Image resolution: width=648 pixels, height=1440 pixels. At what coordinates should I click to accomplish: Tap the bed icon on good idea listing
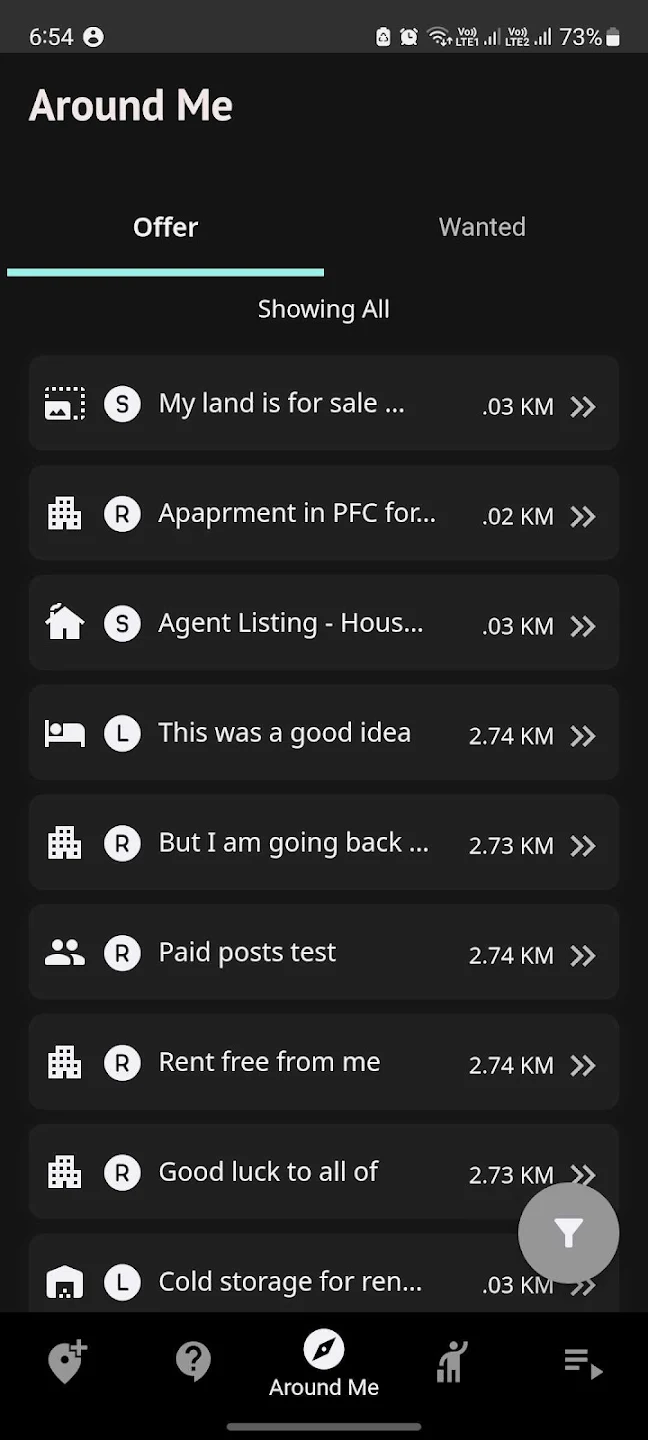click(65, 733)
